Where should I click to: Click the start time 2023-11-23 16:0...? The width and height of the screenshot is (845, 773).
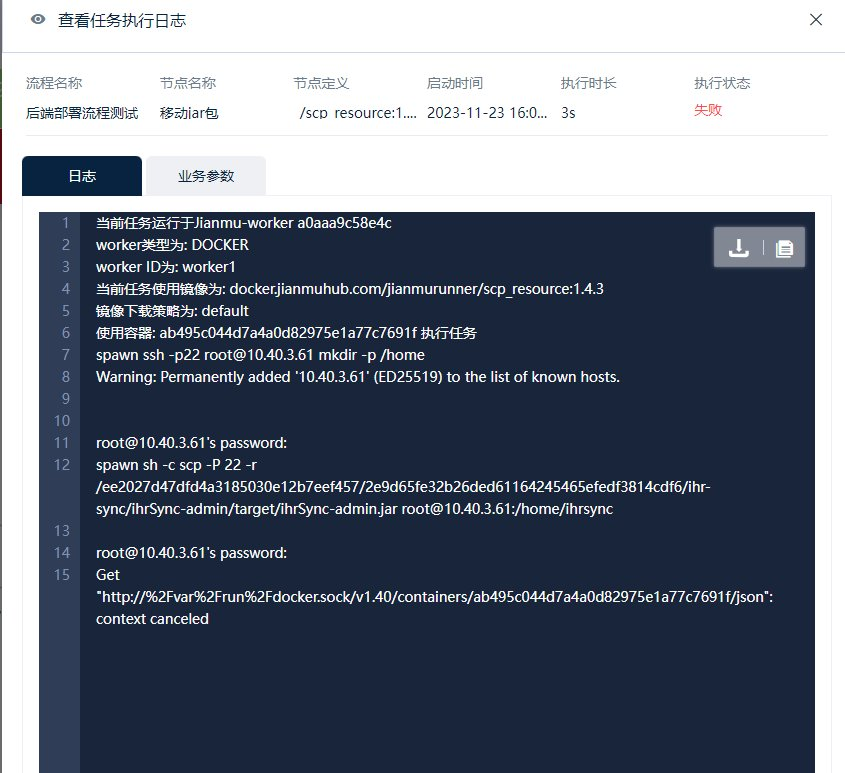point(487,113)
